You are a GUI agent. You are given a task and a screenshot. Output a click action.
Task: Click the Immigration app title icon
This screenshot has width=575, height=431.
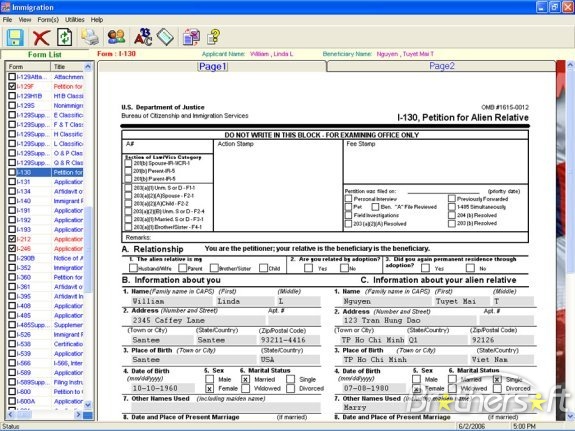6,7
